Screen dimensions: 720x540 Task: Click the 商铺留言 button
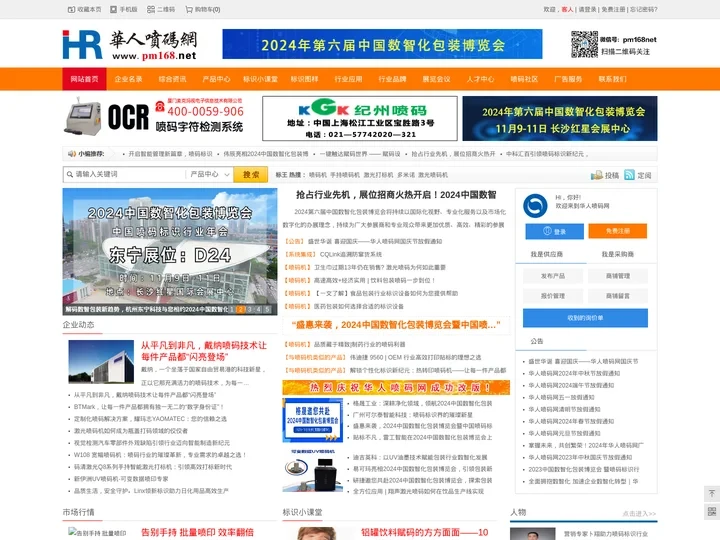618,296
